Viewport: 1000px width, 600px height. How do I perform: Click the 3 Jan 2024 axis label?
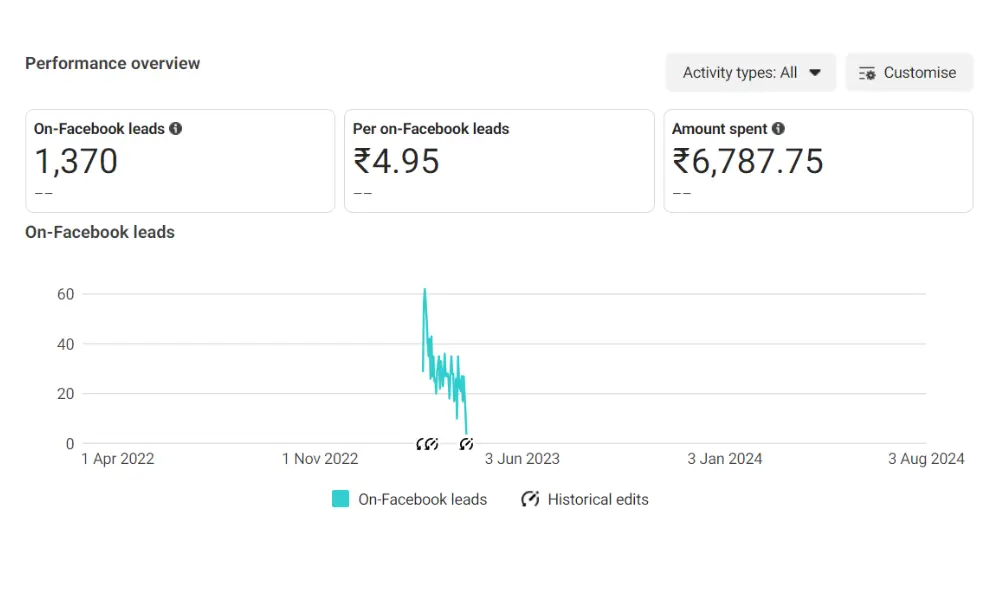(x=724, y=459)
